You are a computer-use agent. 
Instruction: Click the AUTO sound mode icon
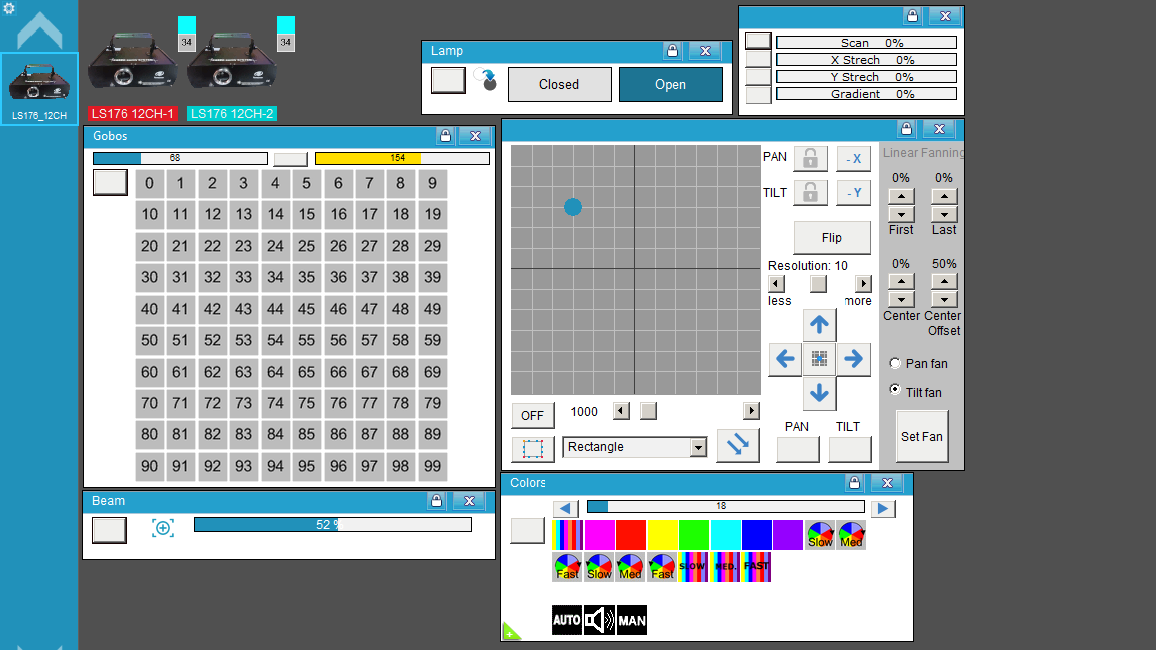tap(567, 620)
